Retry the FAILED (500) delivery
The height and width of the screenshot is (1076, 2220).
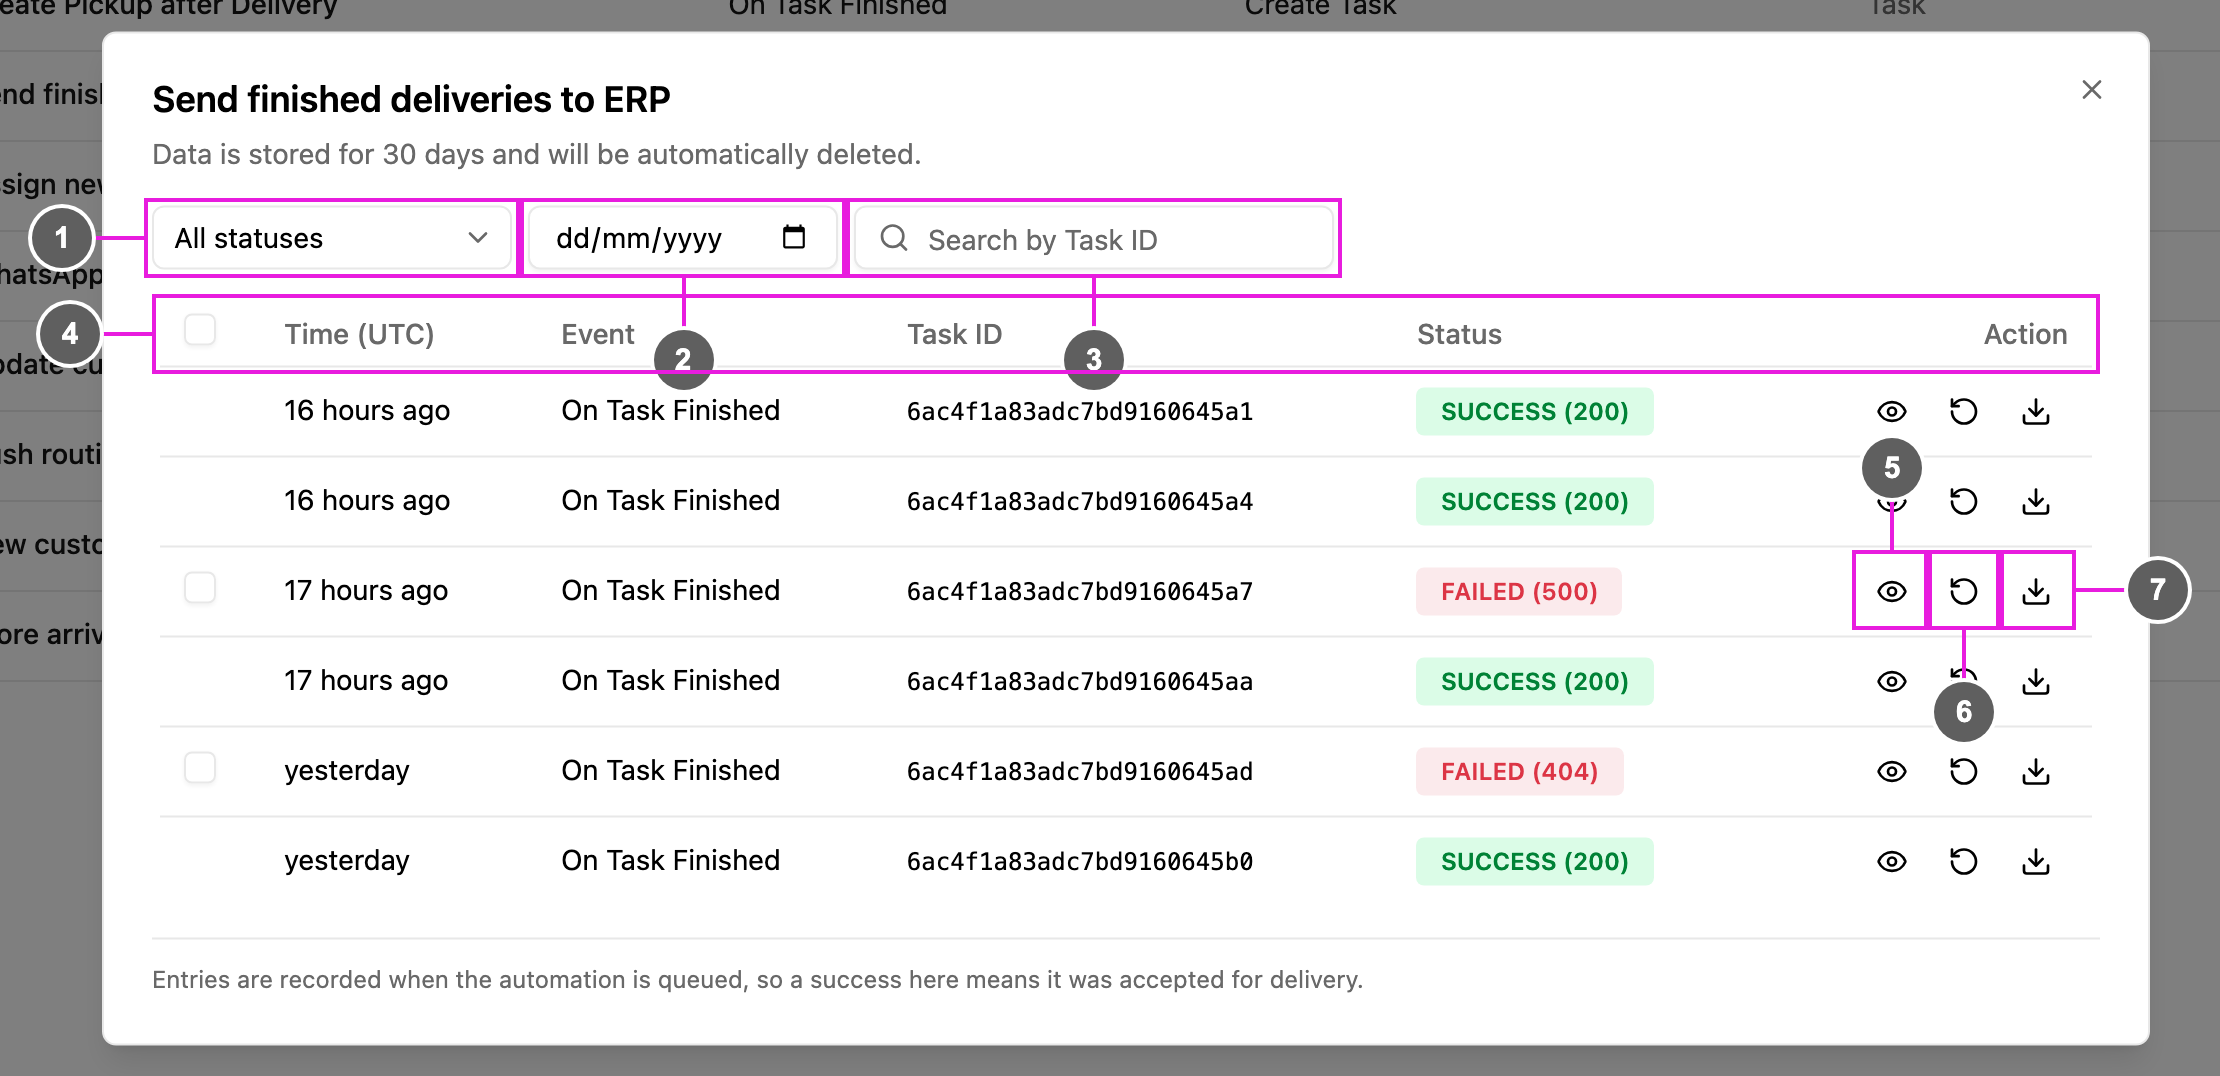1963,591
